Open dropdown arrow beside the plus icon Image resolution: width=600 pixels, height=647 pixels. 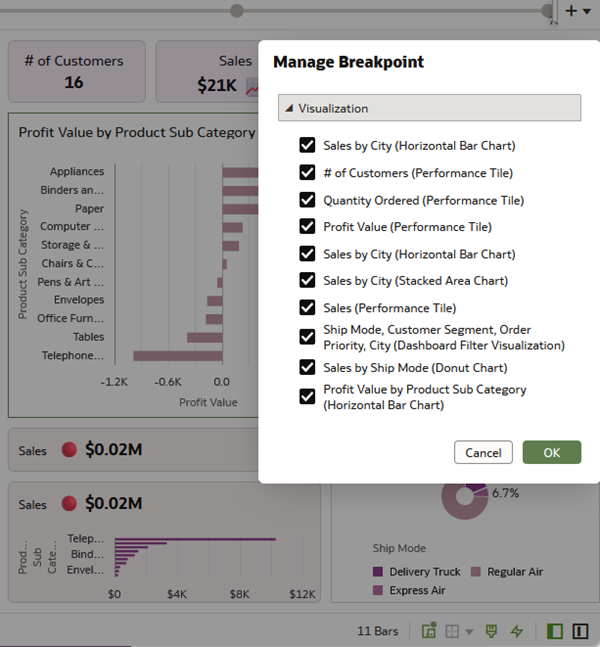[x=586, y=11]
